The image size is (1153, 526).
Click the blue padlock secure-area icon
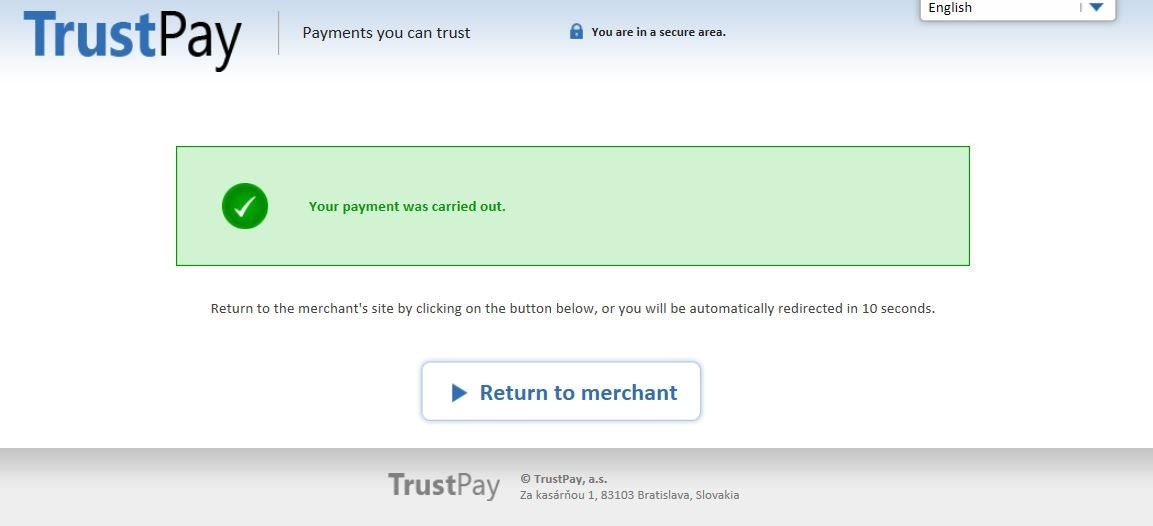click(576, 31)
